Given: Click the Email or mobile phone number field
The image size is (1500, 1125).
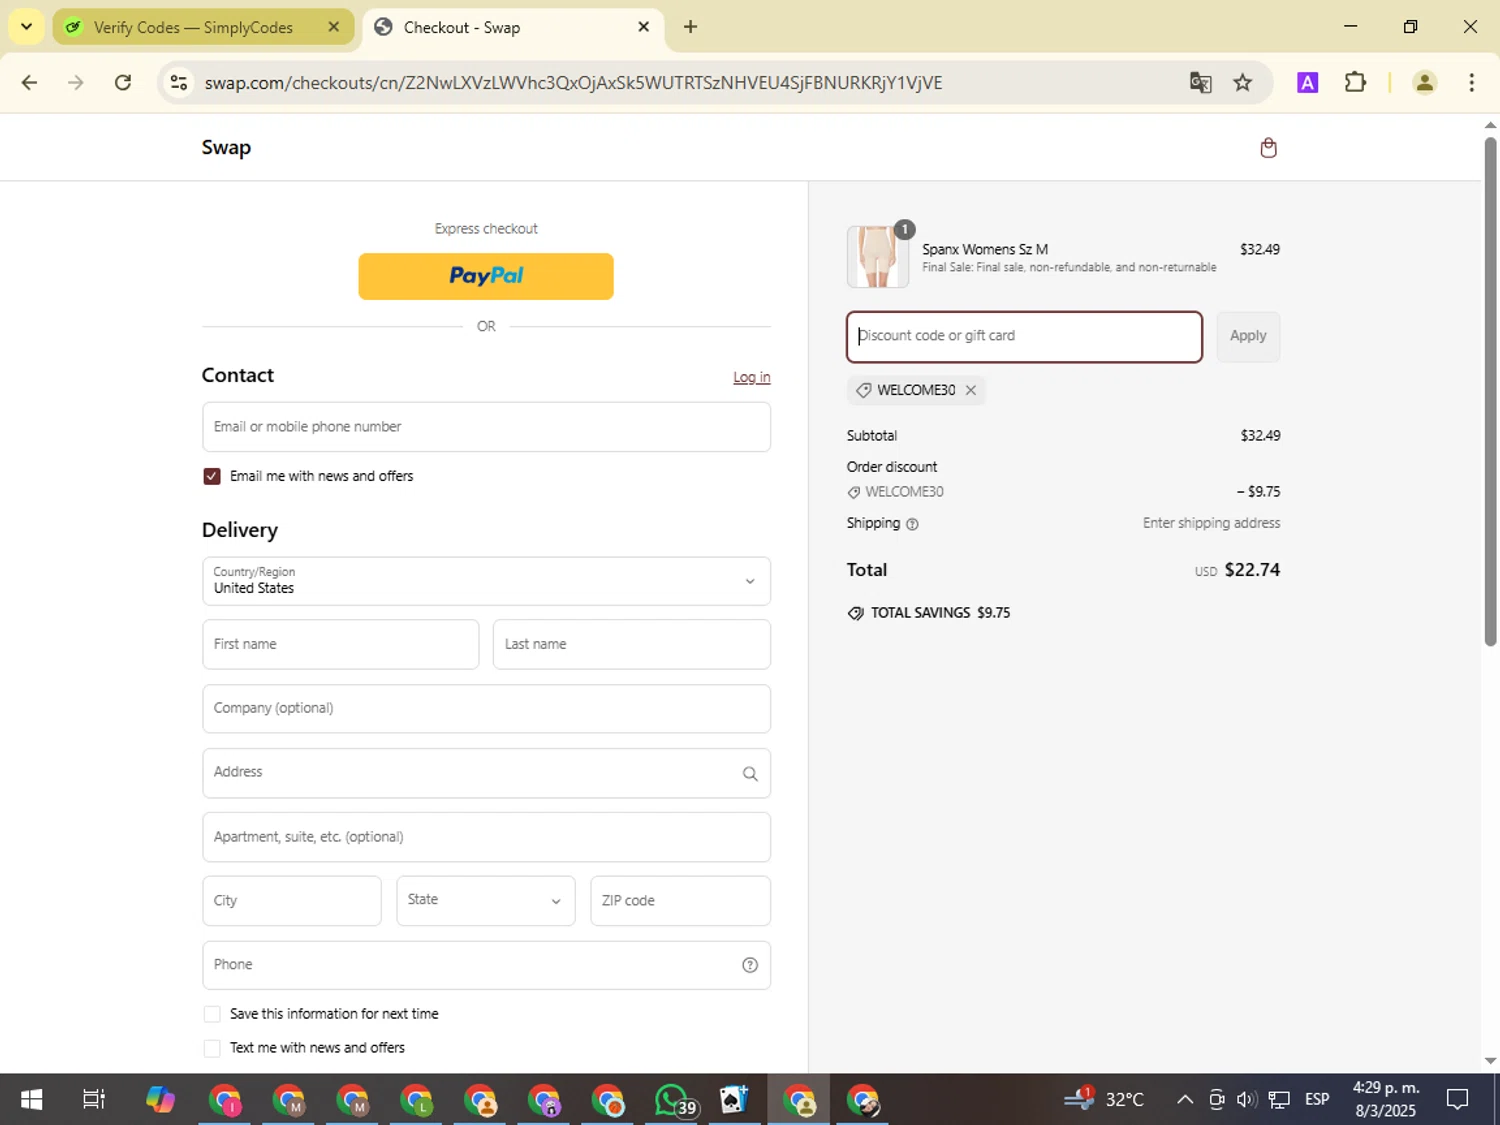Looking at the screenshot, I should 486,427.
